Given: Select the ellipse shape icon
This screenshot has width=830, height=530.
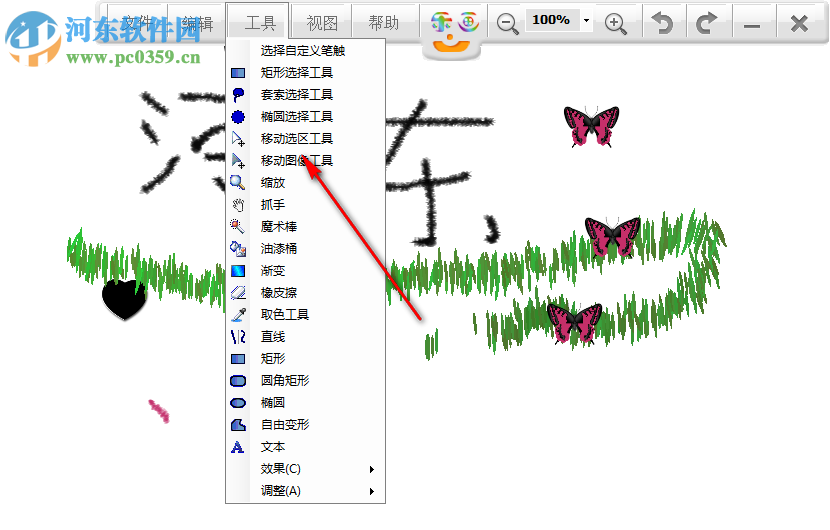Looking at the screenshot, I should (x=238, y=403).
